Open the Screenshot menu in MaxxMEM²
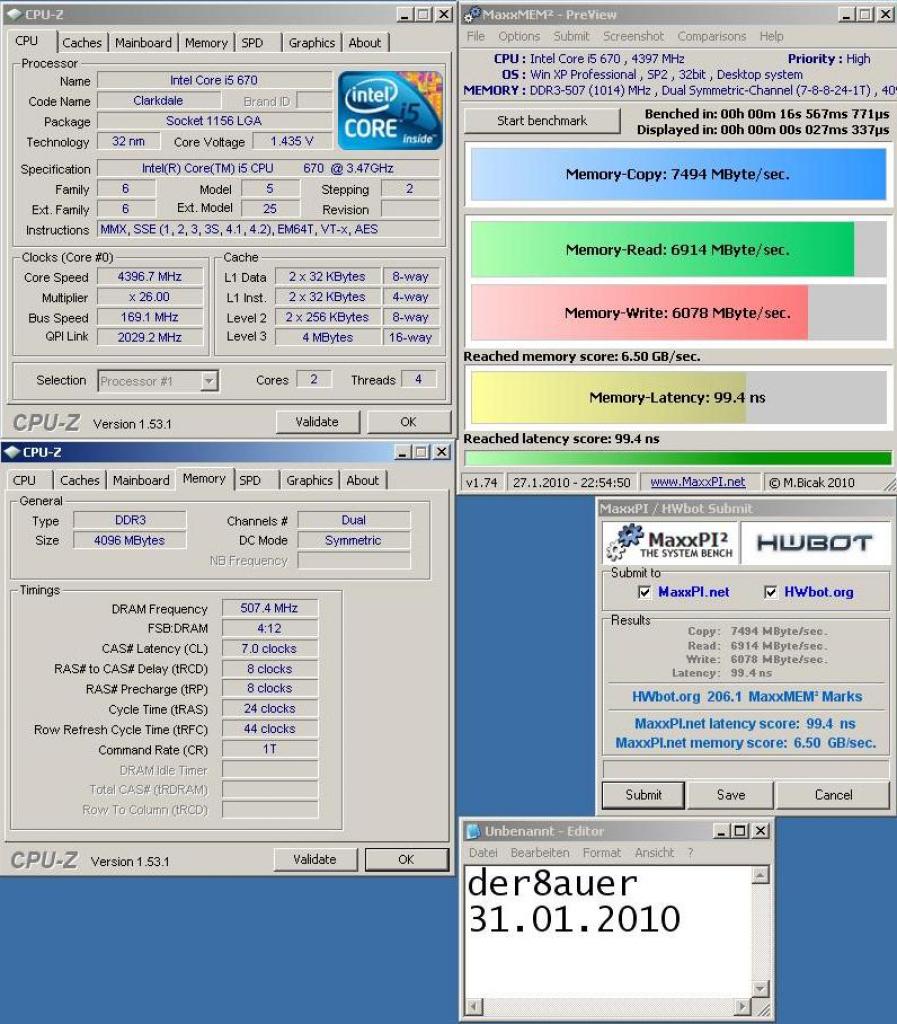The height and width of the screenshot is (1024, 897). (x=633, y=37)
